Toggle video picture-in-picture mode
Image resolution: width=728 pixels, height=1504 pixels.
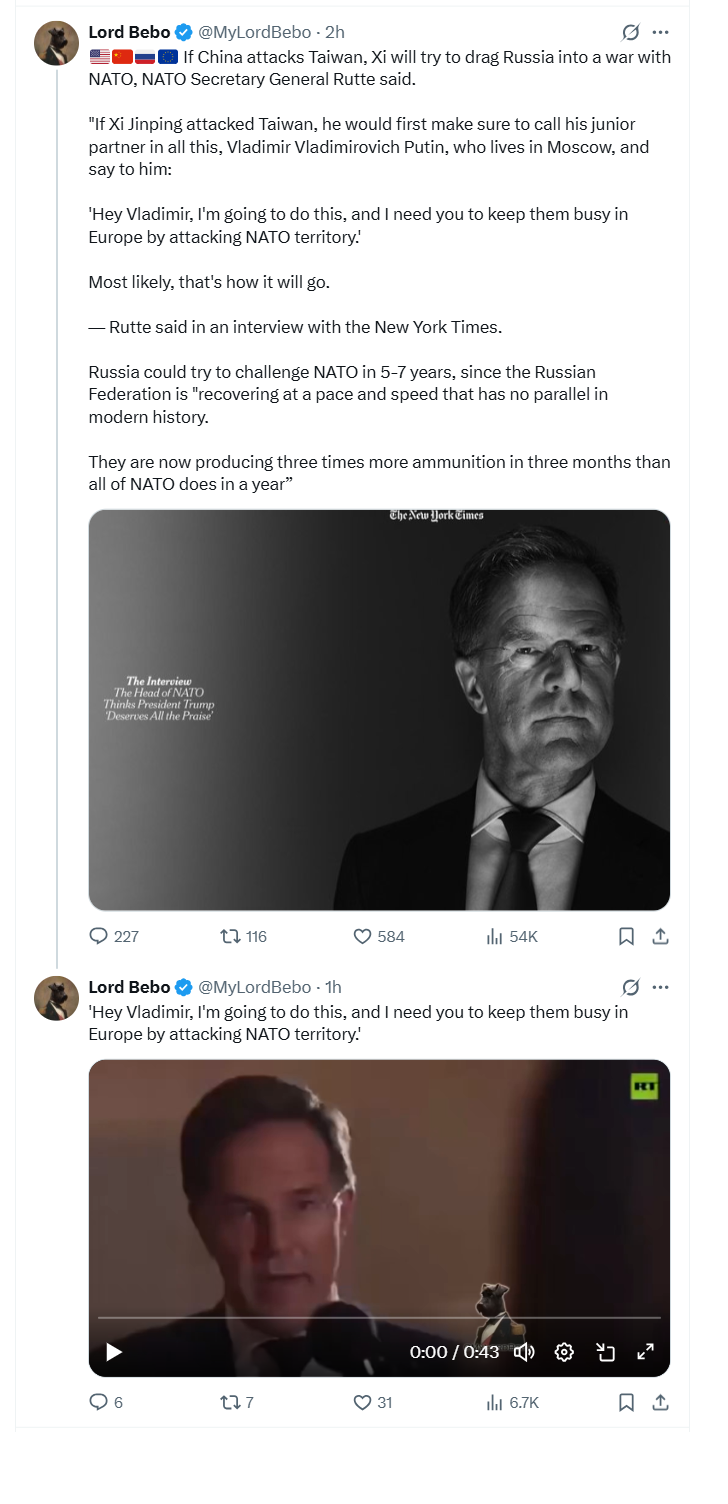(605, 1352)
